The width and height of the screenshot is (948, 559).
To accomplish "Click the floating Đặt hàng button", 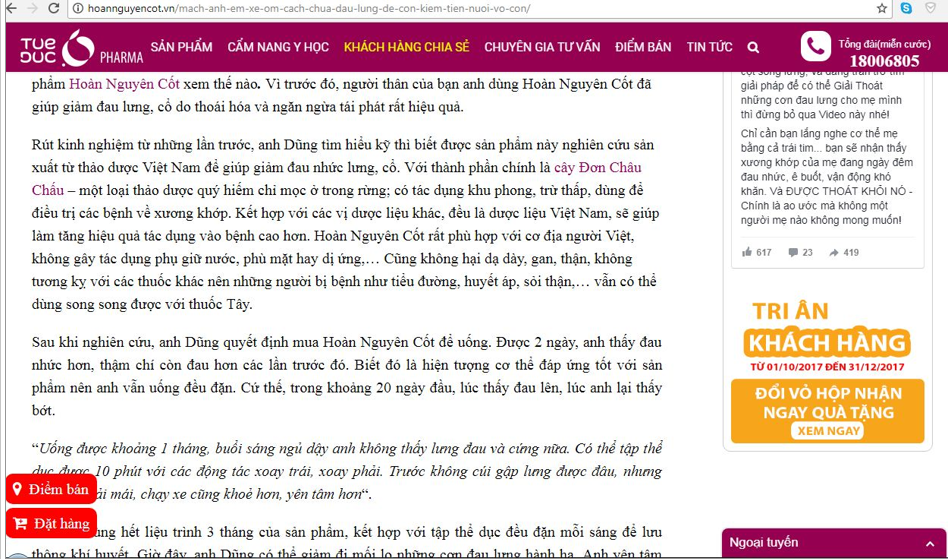I will (x=52, y=523).
